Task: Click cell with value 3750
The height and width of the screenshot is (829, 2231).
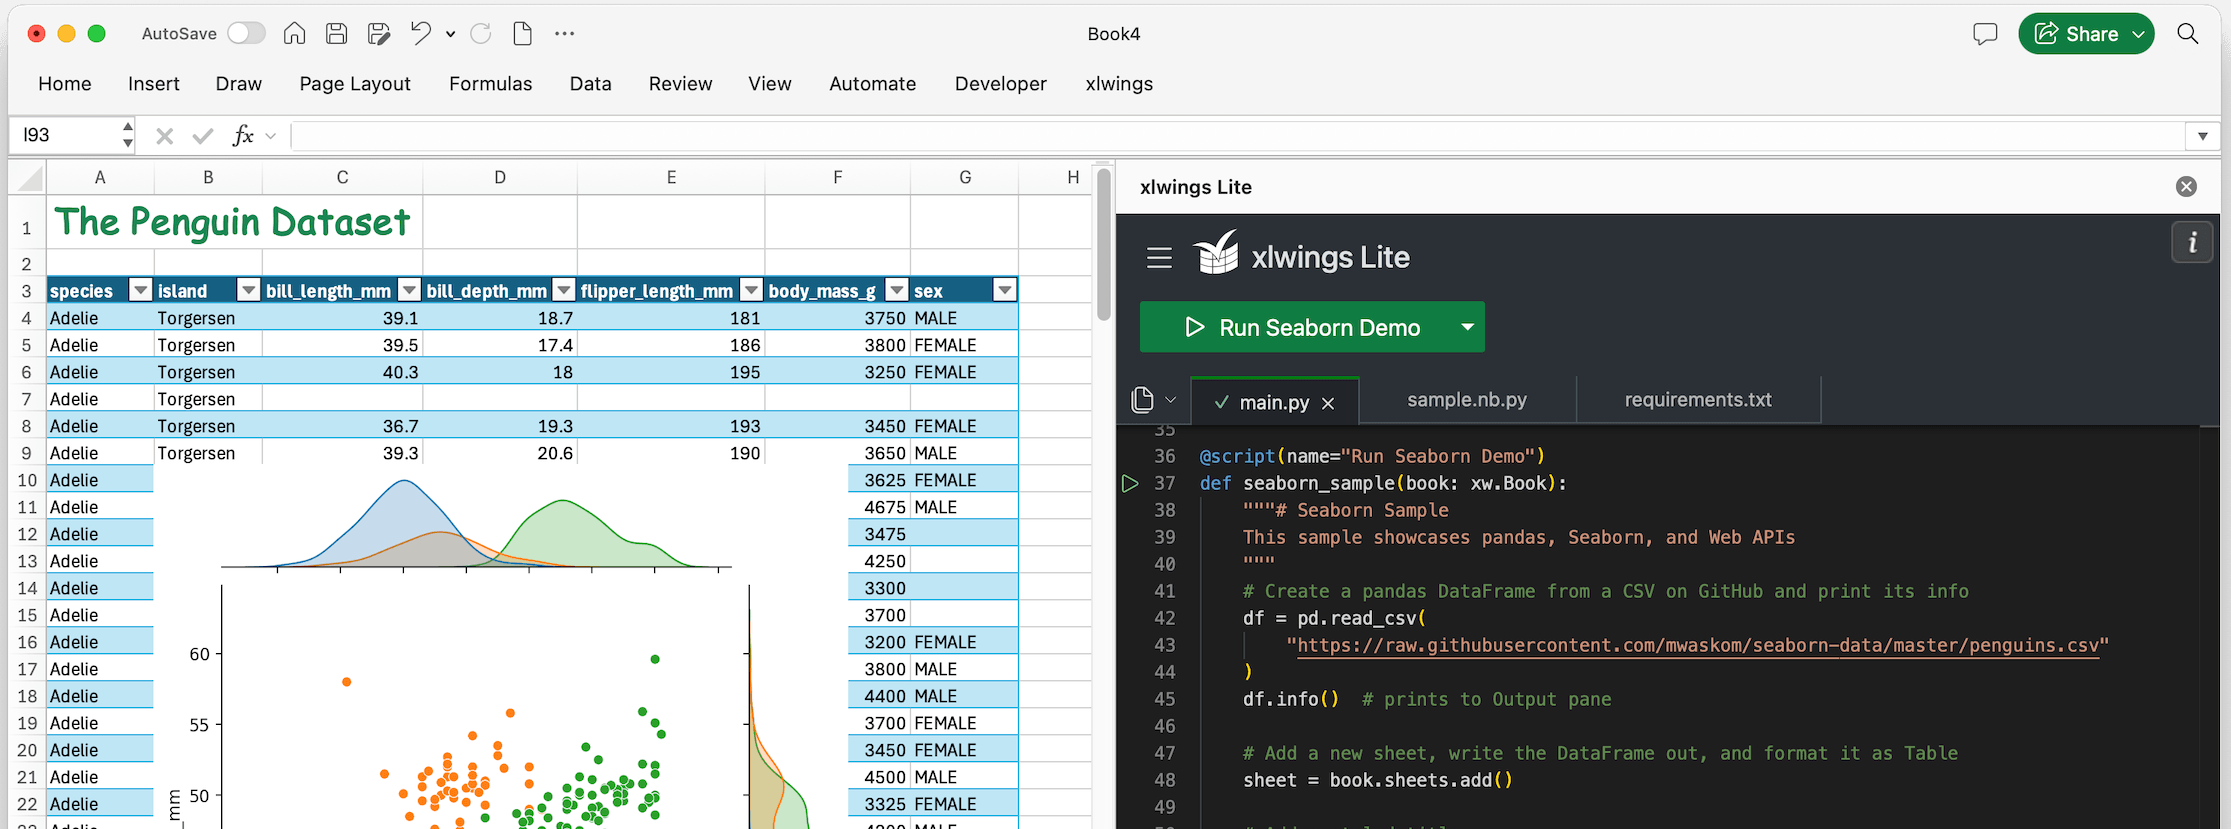Action: coord(838,318)
